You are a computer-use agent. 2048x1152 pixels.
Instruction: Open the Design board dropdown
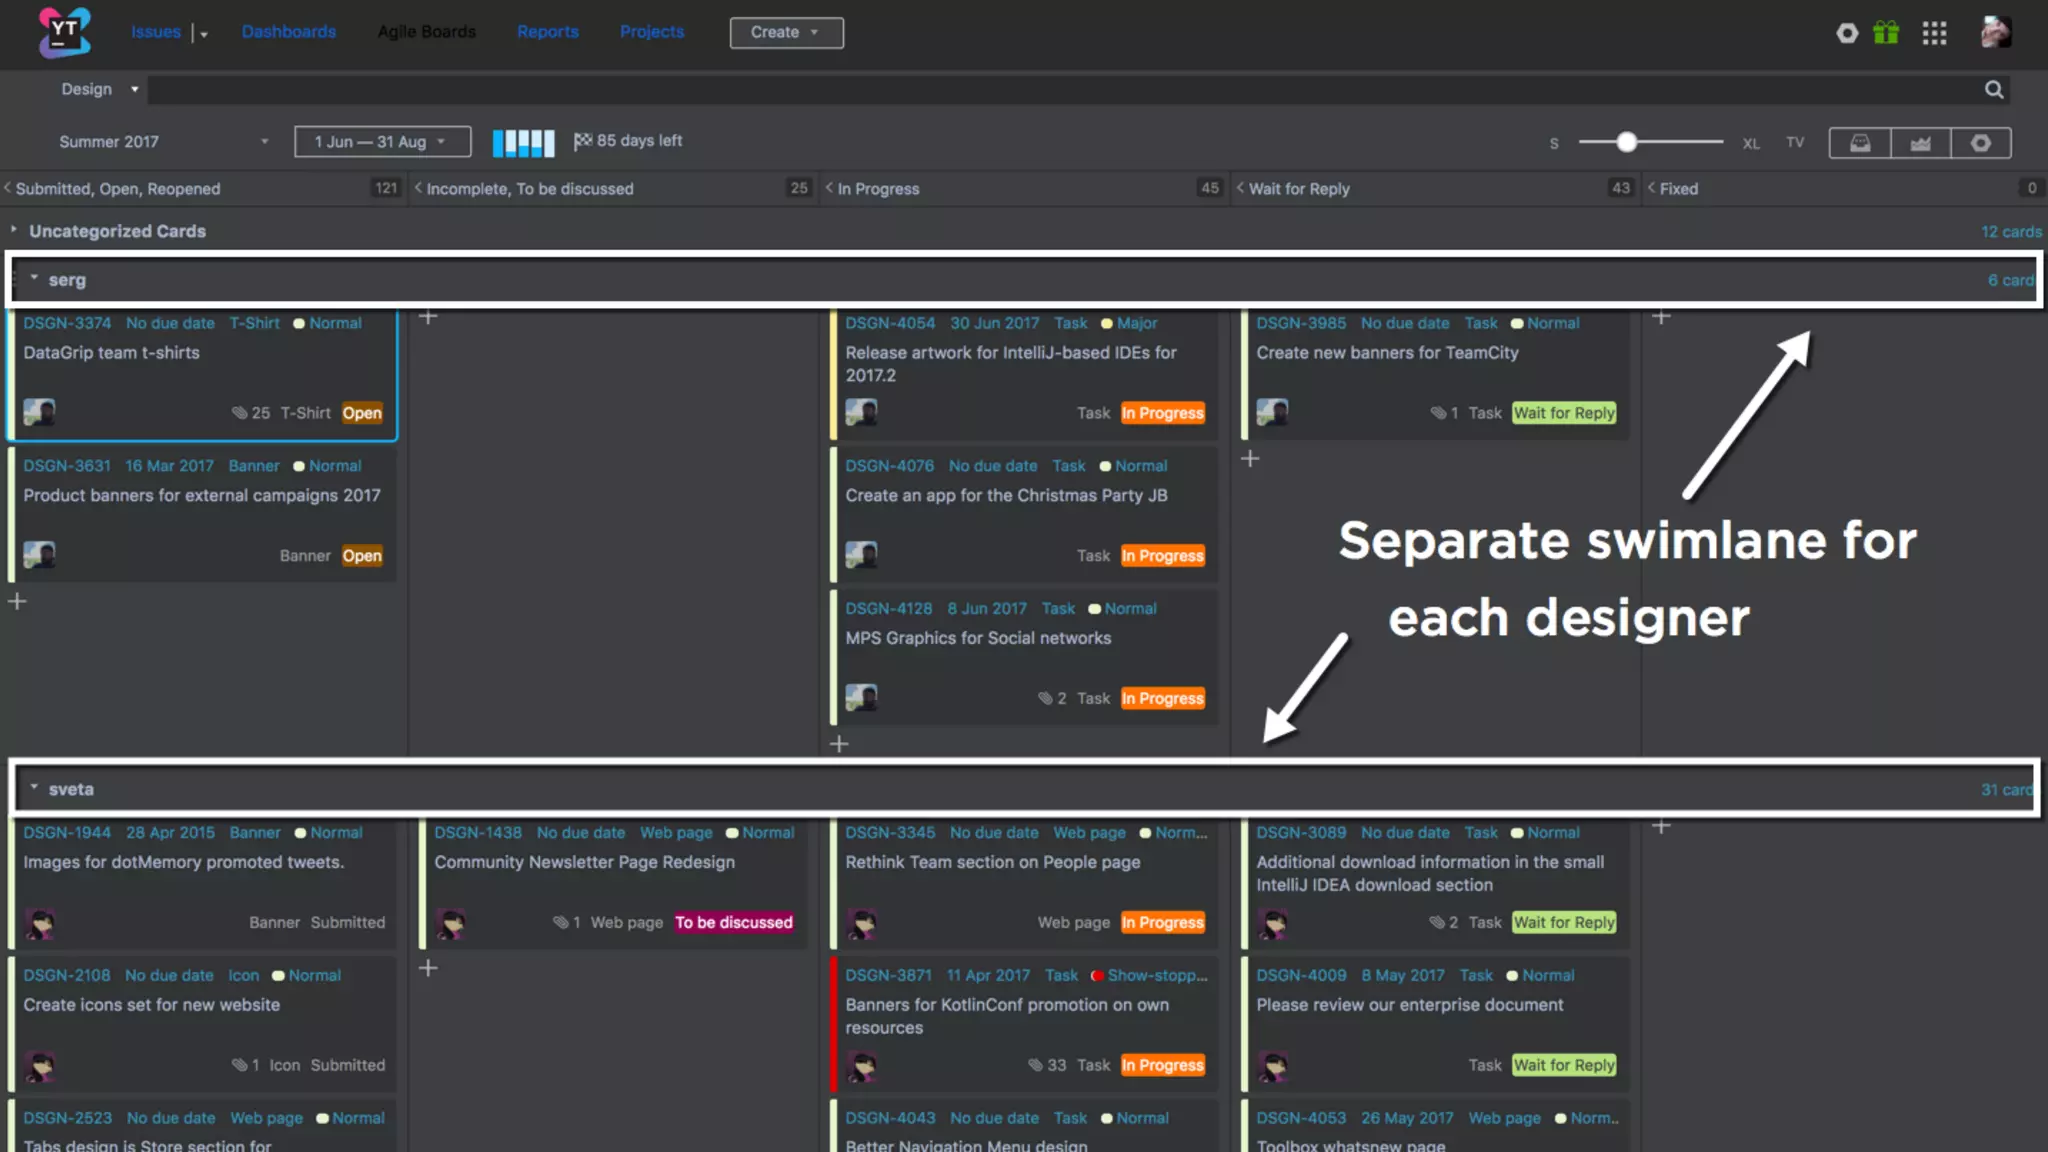point(99,89)
